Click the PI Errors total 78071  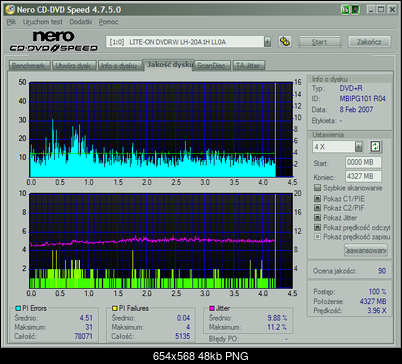pos(83,336)
